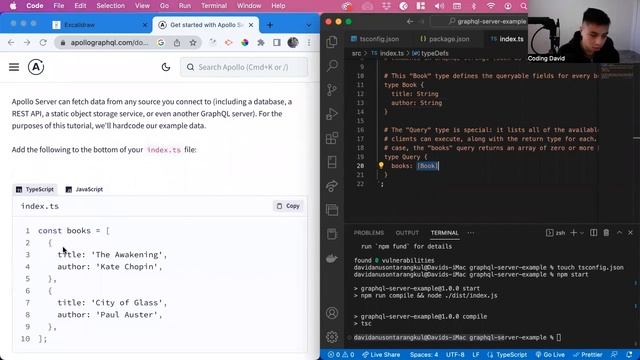Open the Source Control view

(x=332, y=90)
